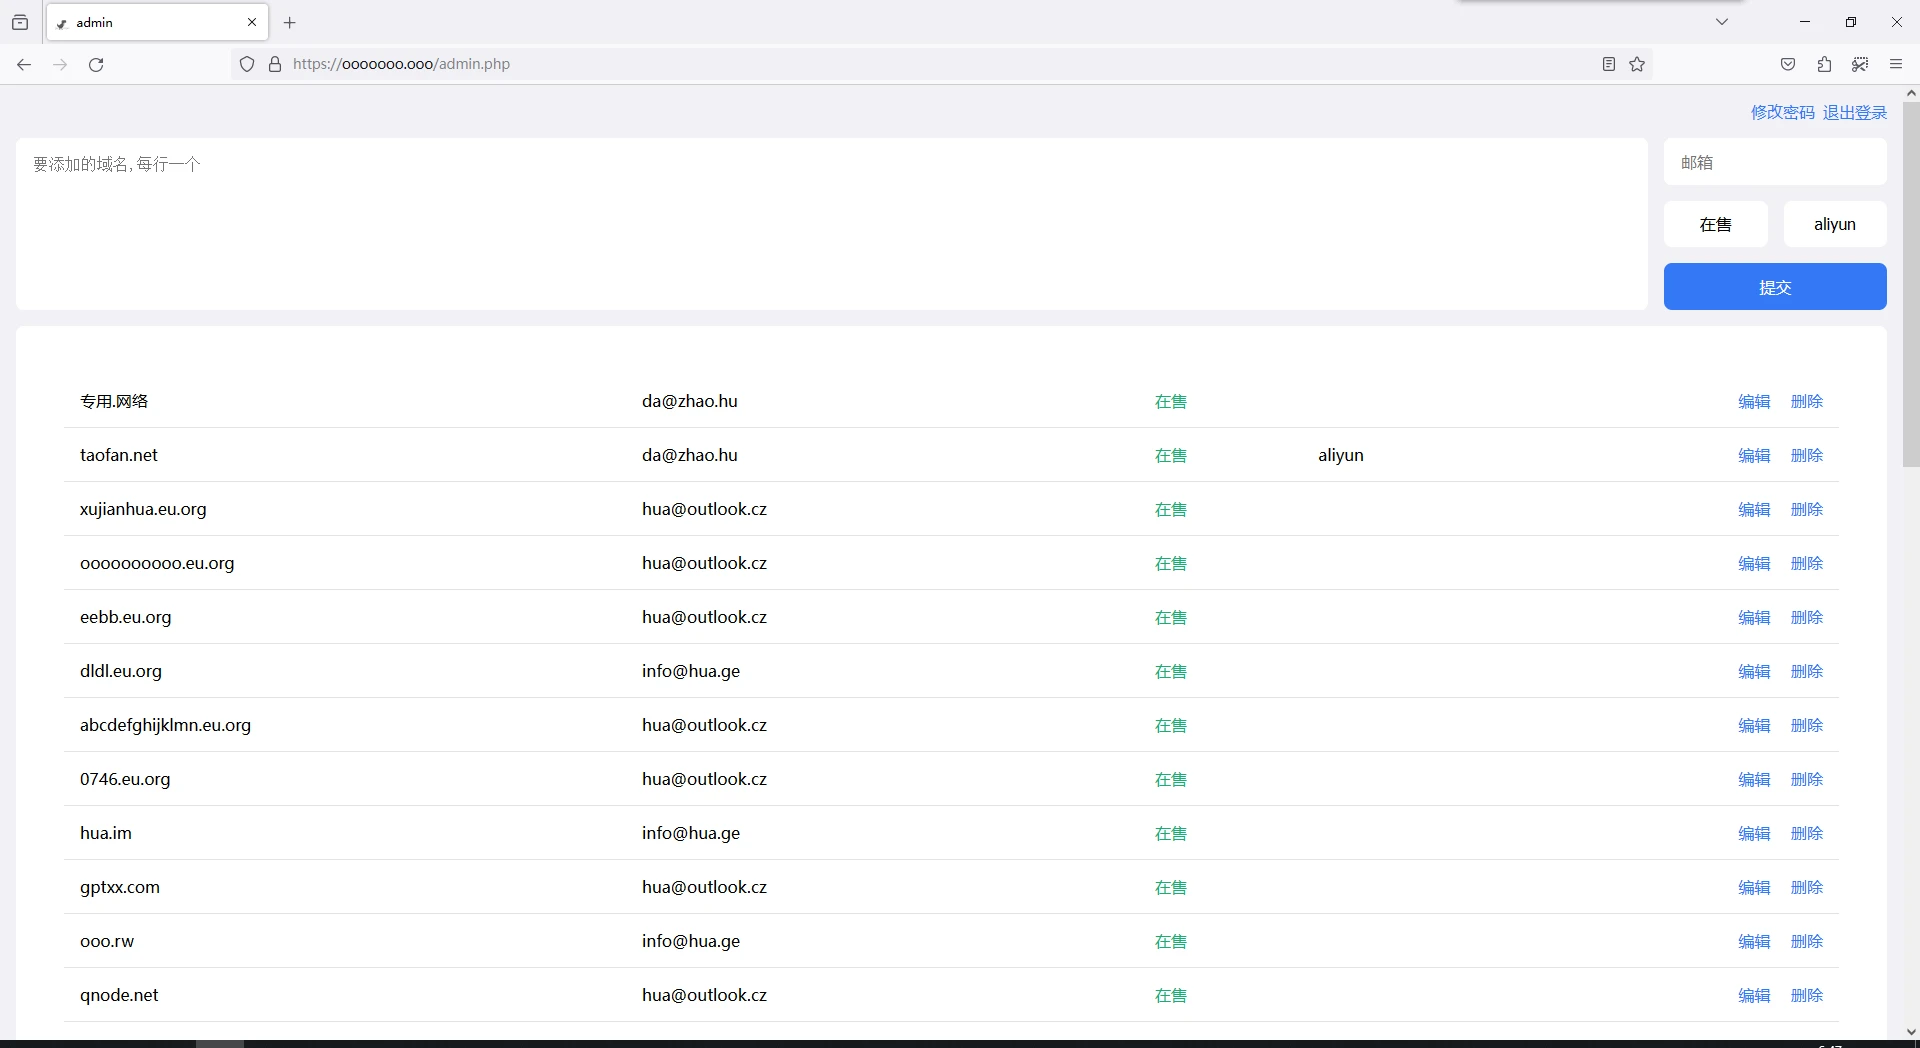Switch to the admin tab
The width and height of the screenshot is (1920, 1048).
click(150, 23)
